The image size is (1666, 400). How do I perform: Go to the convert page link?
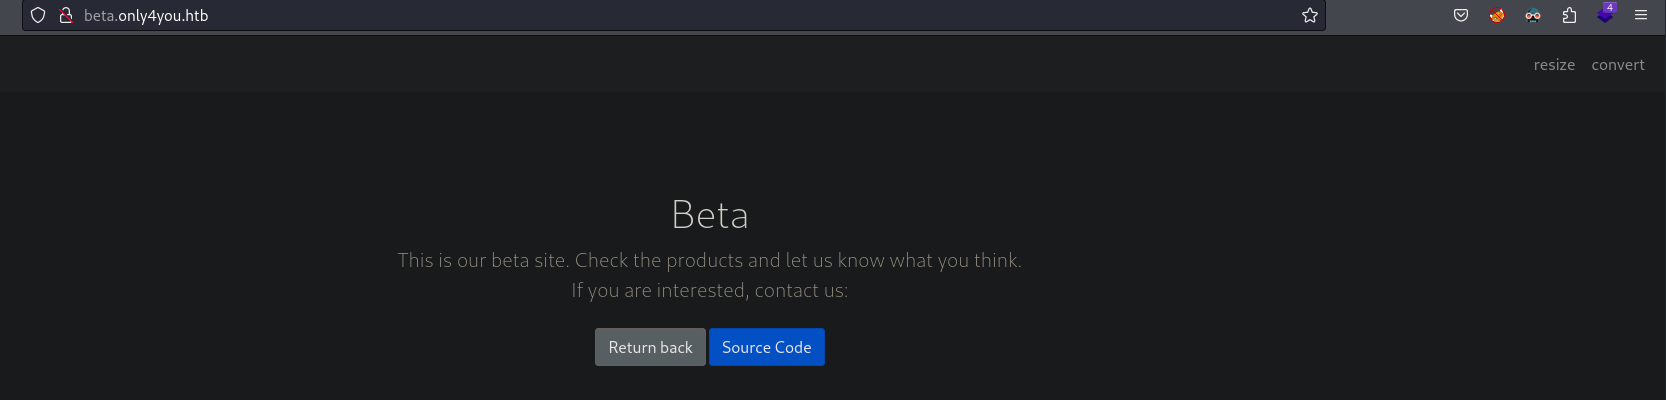click(x=1618, y=65)
